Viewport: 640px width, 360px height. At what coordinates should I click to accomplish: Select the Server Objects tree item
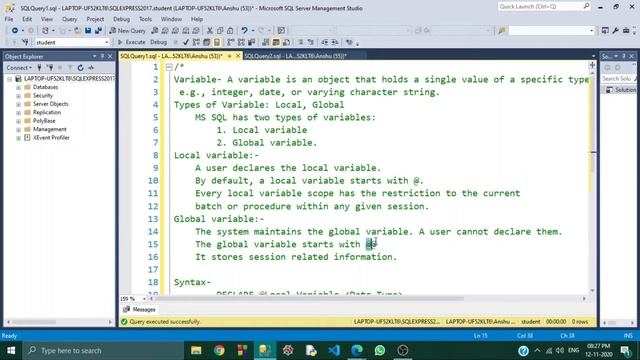[x=51, y=104]
